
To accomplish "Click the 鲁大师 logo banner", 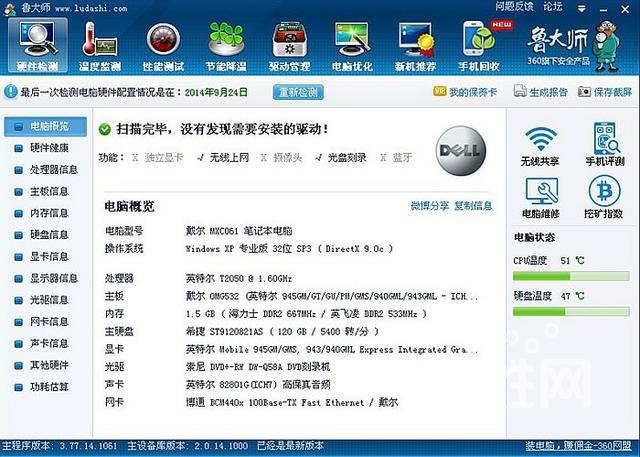I will [573, 46].
